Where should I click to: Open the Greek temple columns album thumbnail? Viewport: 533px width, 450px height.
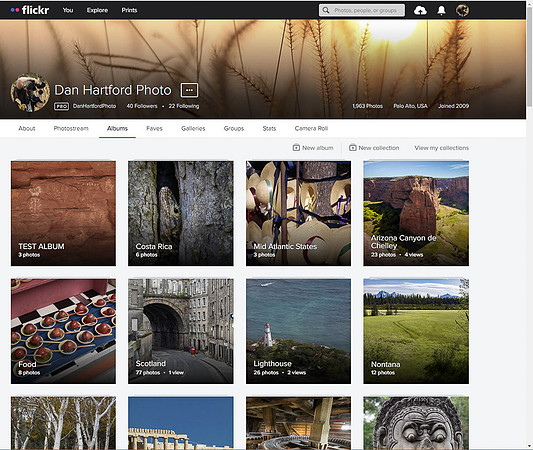(x=181, y=423)
